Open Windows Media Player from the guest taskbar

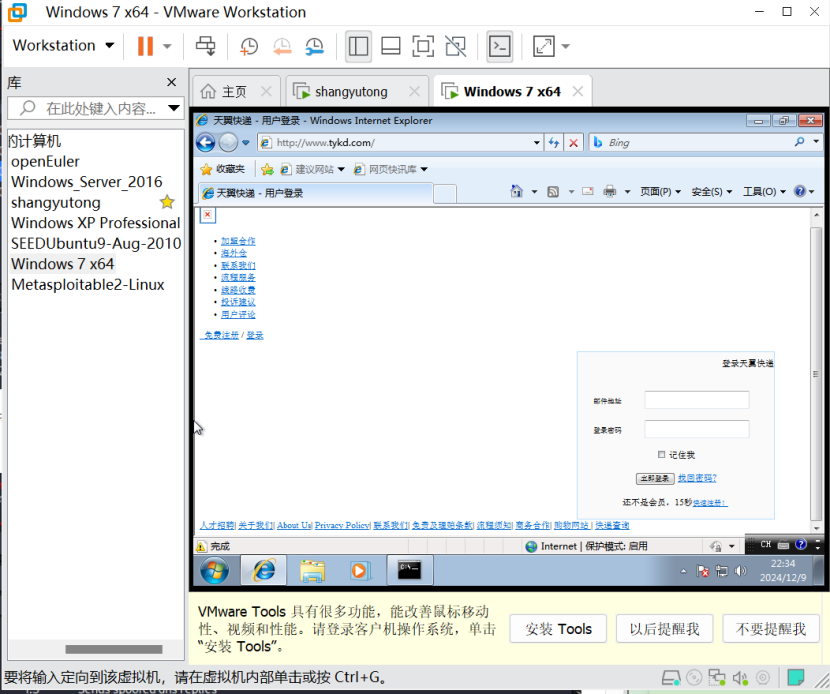point(359,571)
